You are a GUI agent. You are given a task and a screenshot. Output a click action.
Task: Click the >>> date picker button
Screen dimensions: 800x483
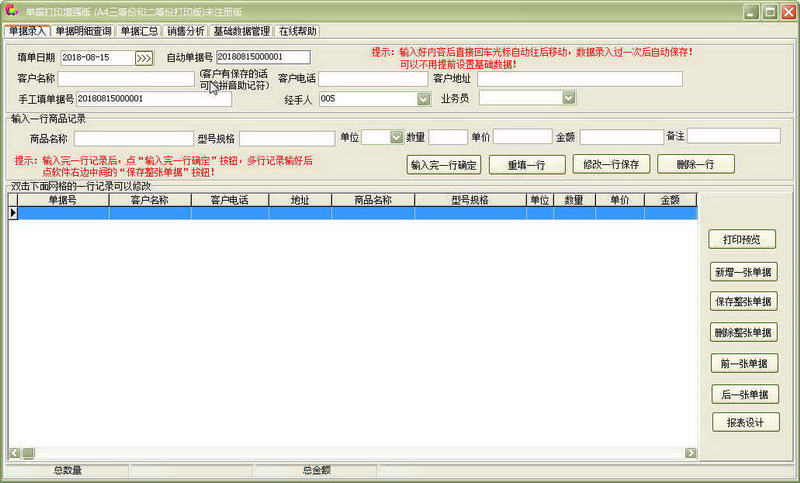pyautogui.click(x=144, y=58)
